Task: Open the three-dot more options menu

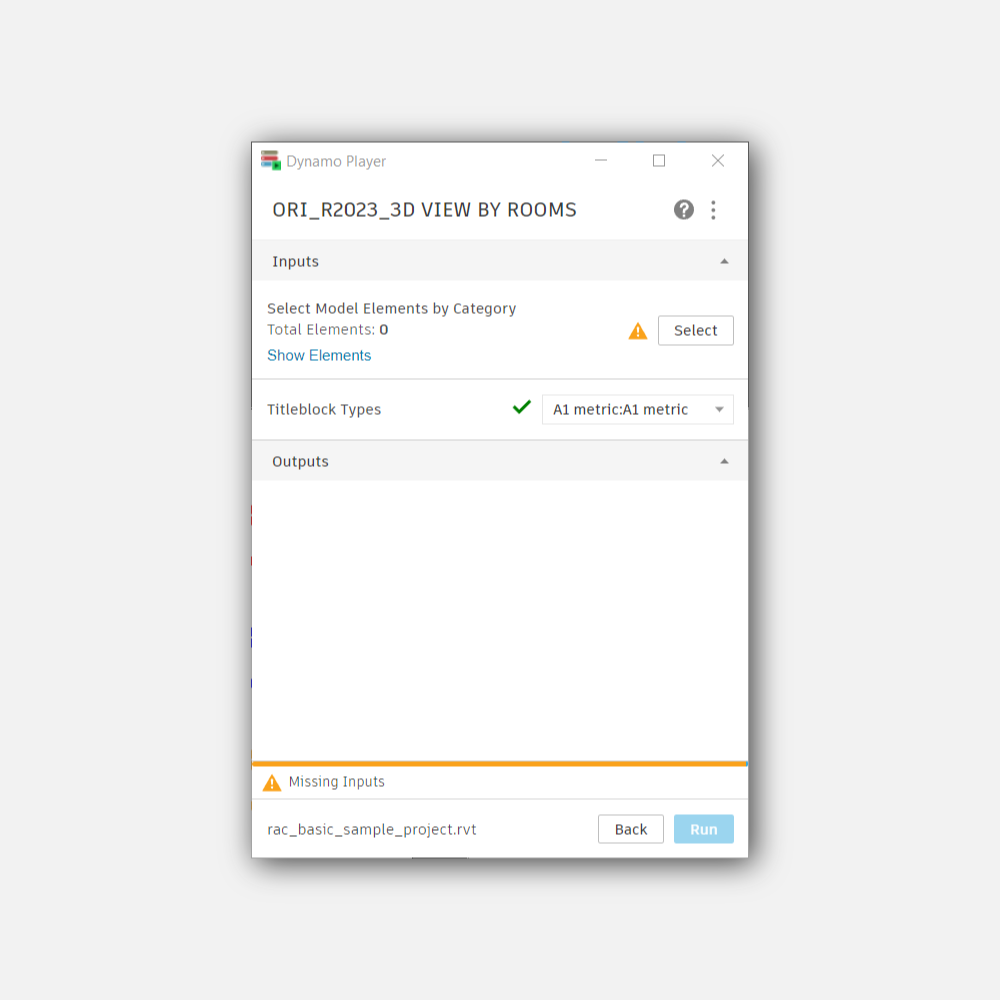Action: tap(714, 210)
